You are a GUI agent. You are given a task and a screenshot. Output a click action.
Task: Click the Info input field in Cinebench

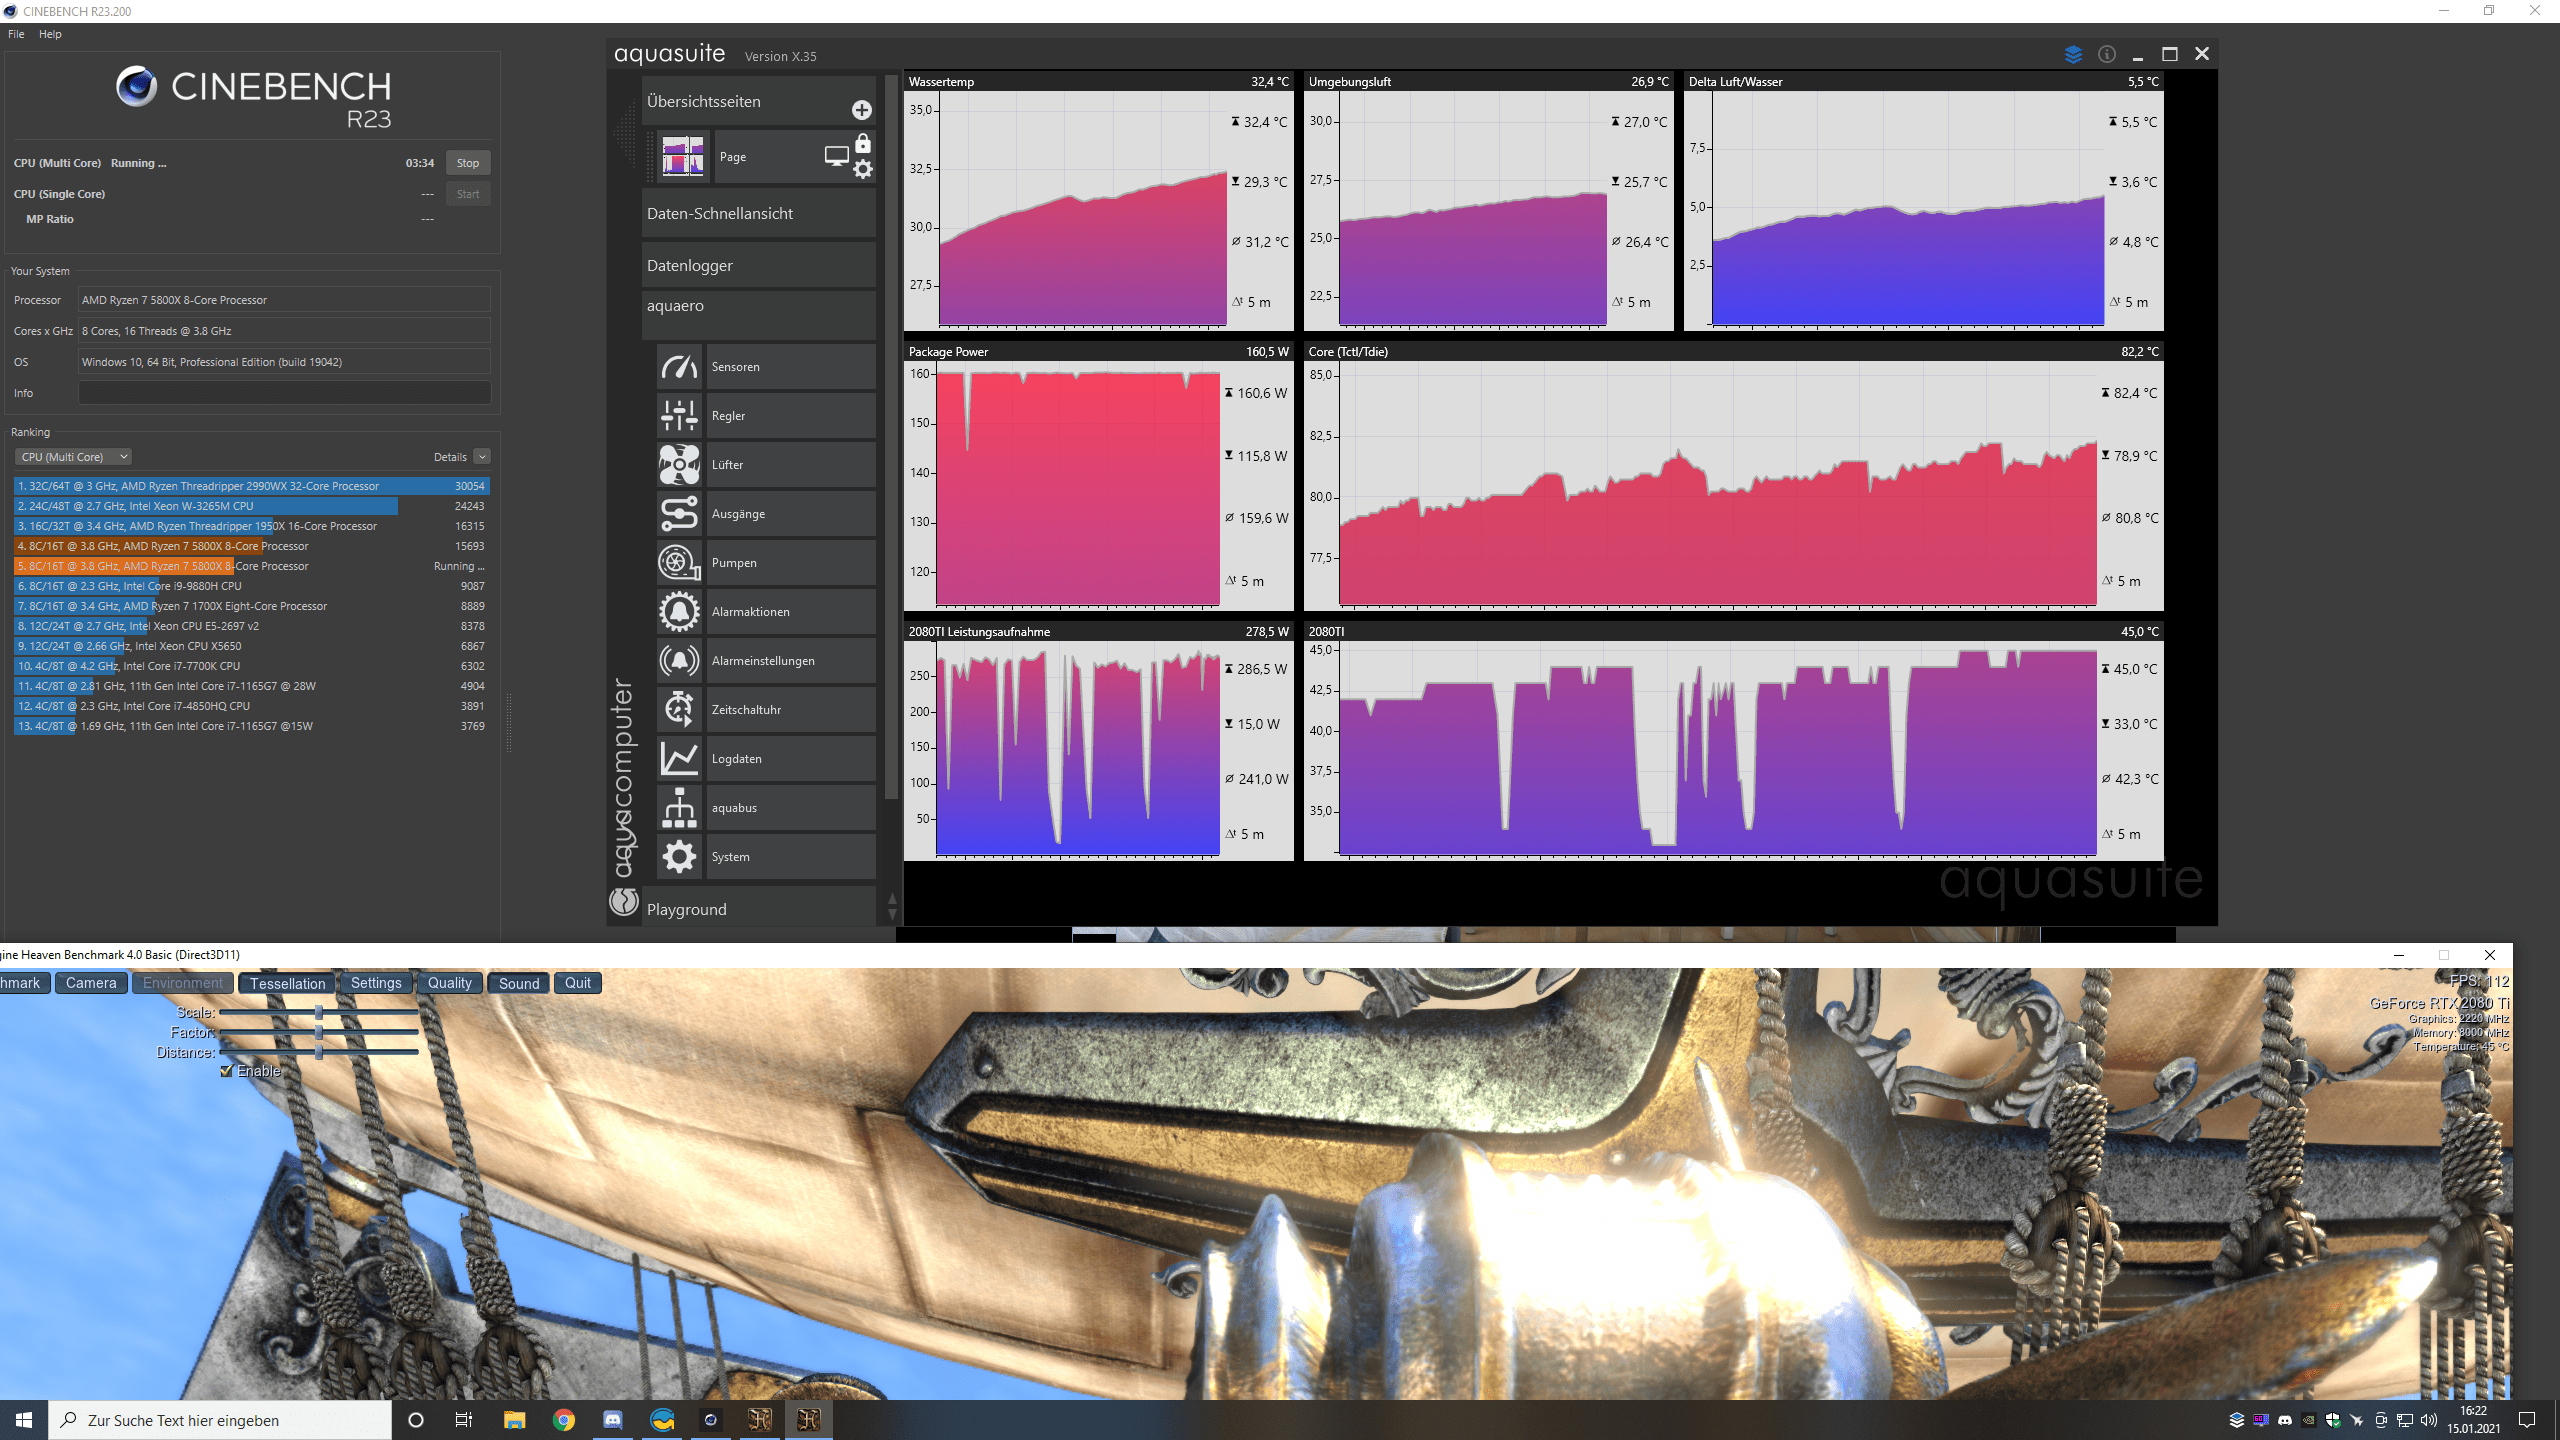click(x=285, y=393)
